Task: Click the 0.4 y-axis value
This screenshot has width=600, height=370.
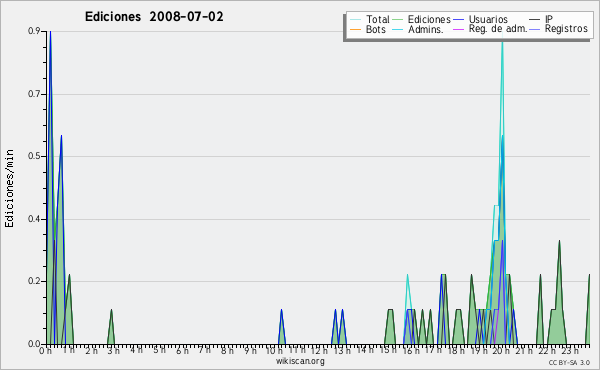Action: [x=34, y=219]
